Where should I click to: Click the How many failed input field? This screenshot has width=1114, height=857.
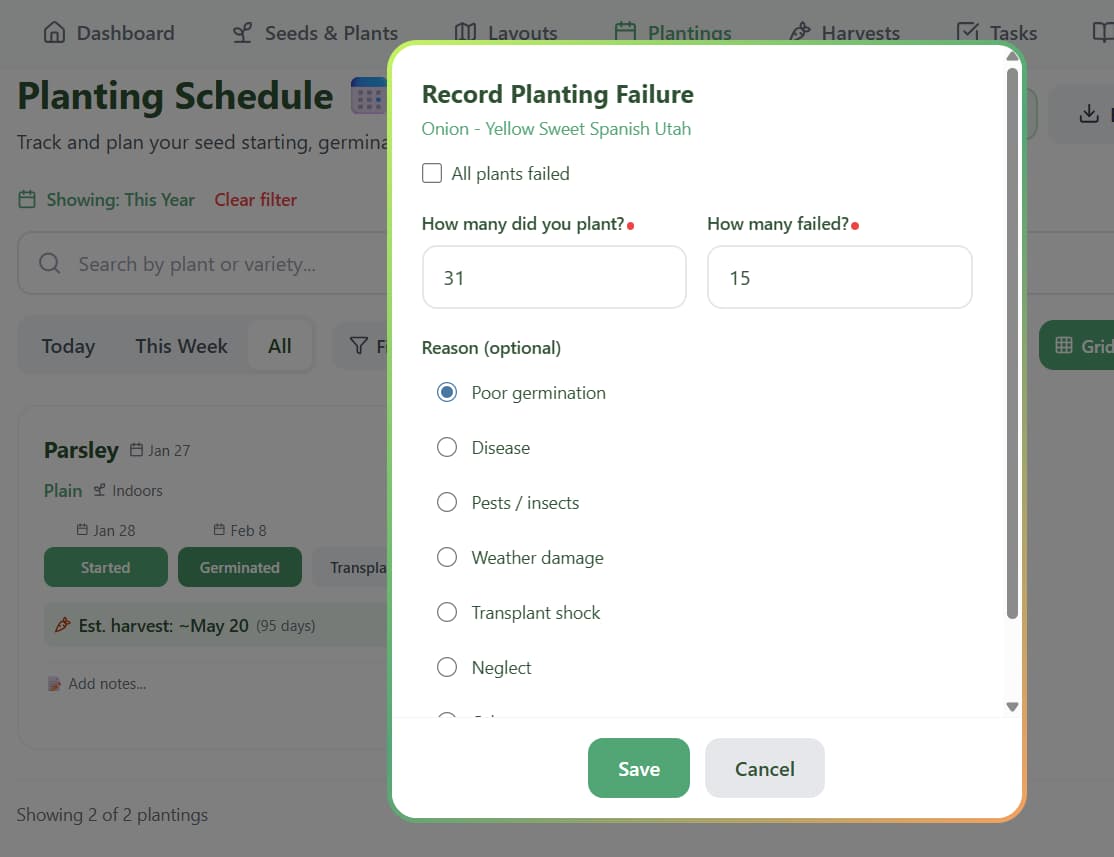coord(839,277)
